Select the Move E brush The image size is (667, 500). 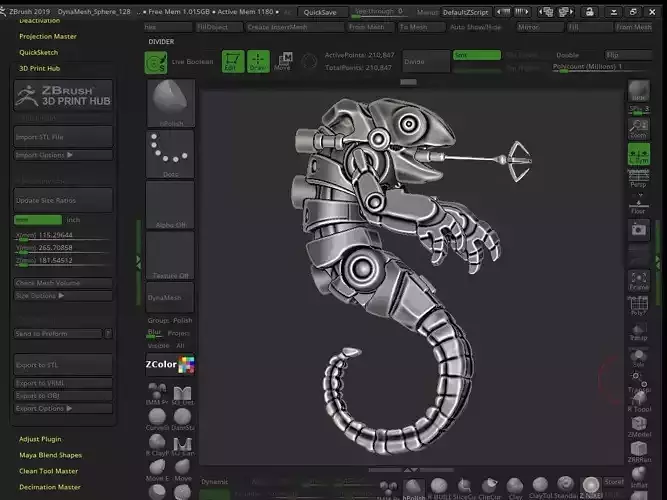click(x=157, y=470)
